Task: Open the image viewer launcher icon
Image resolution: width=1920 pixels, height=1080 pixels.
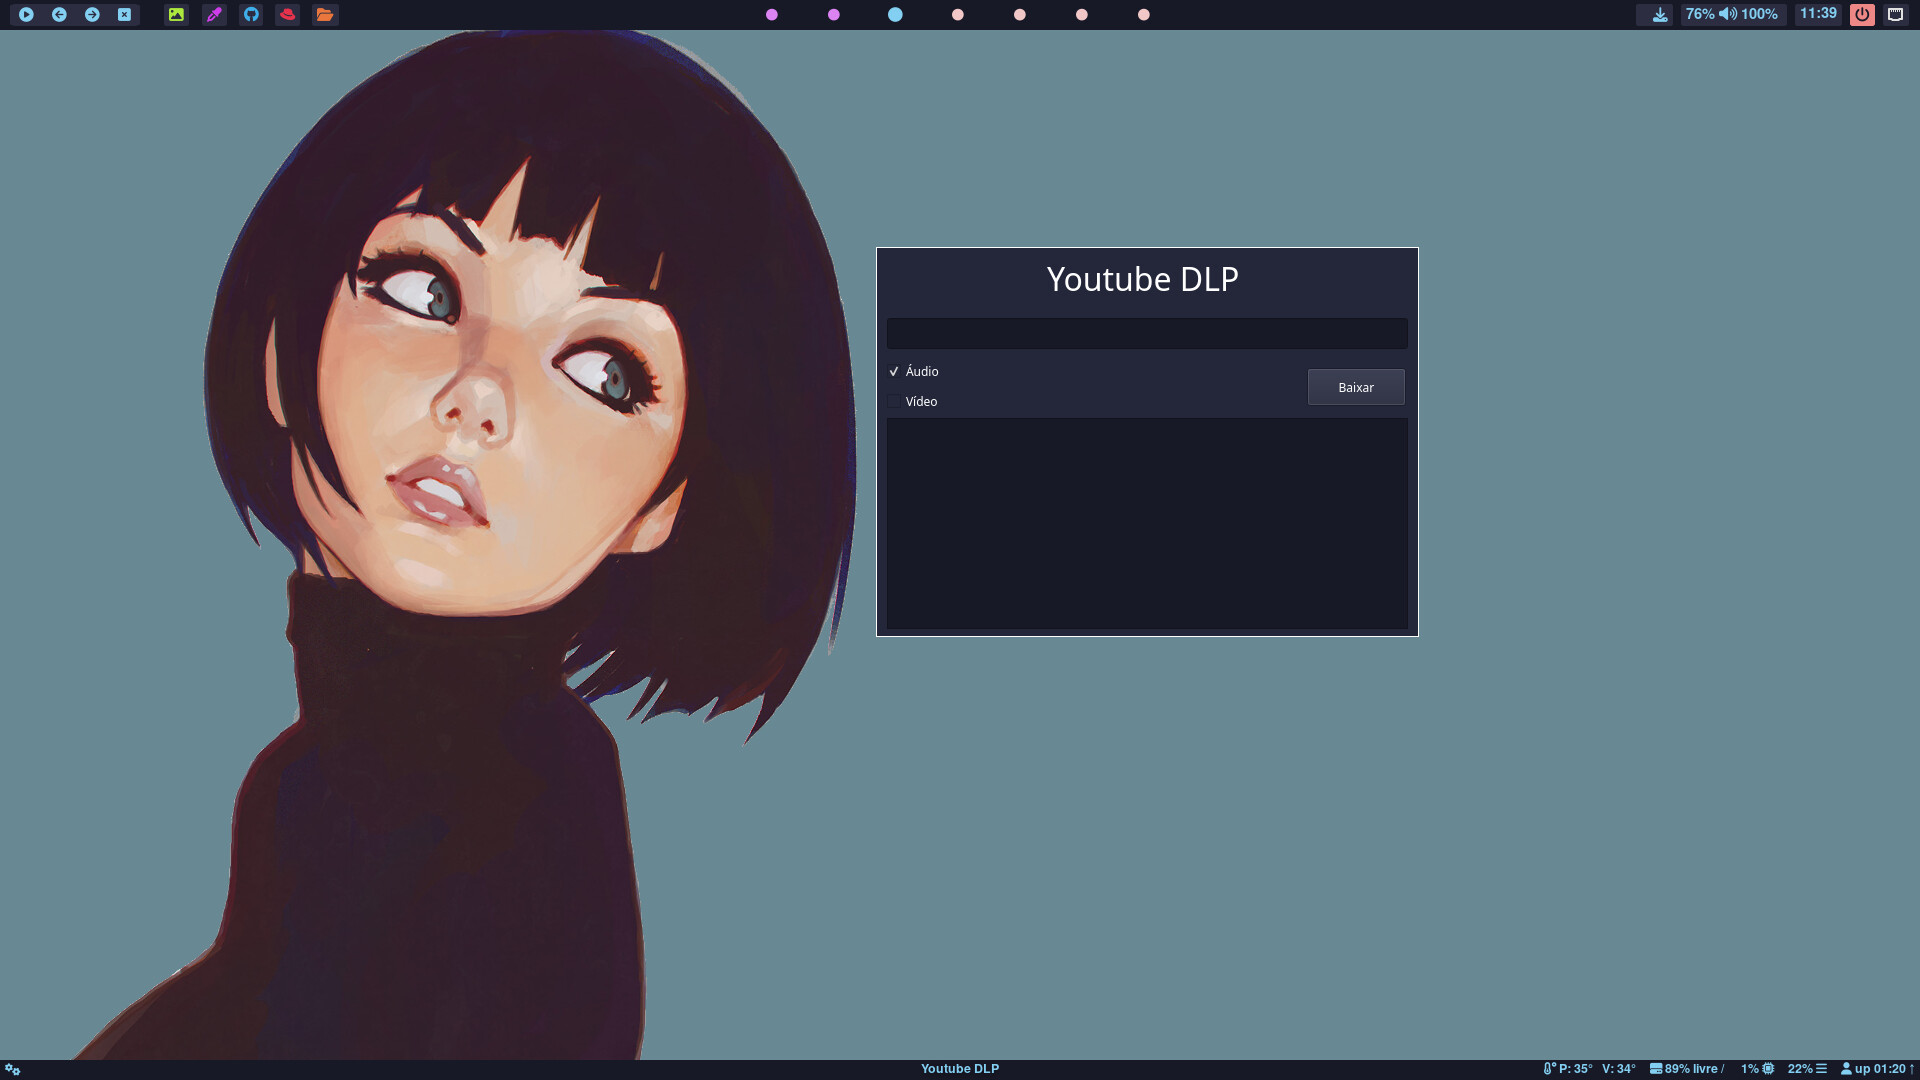Action: (176, 15)
